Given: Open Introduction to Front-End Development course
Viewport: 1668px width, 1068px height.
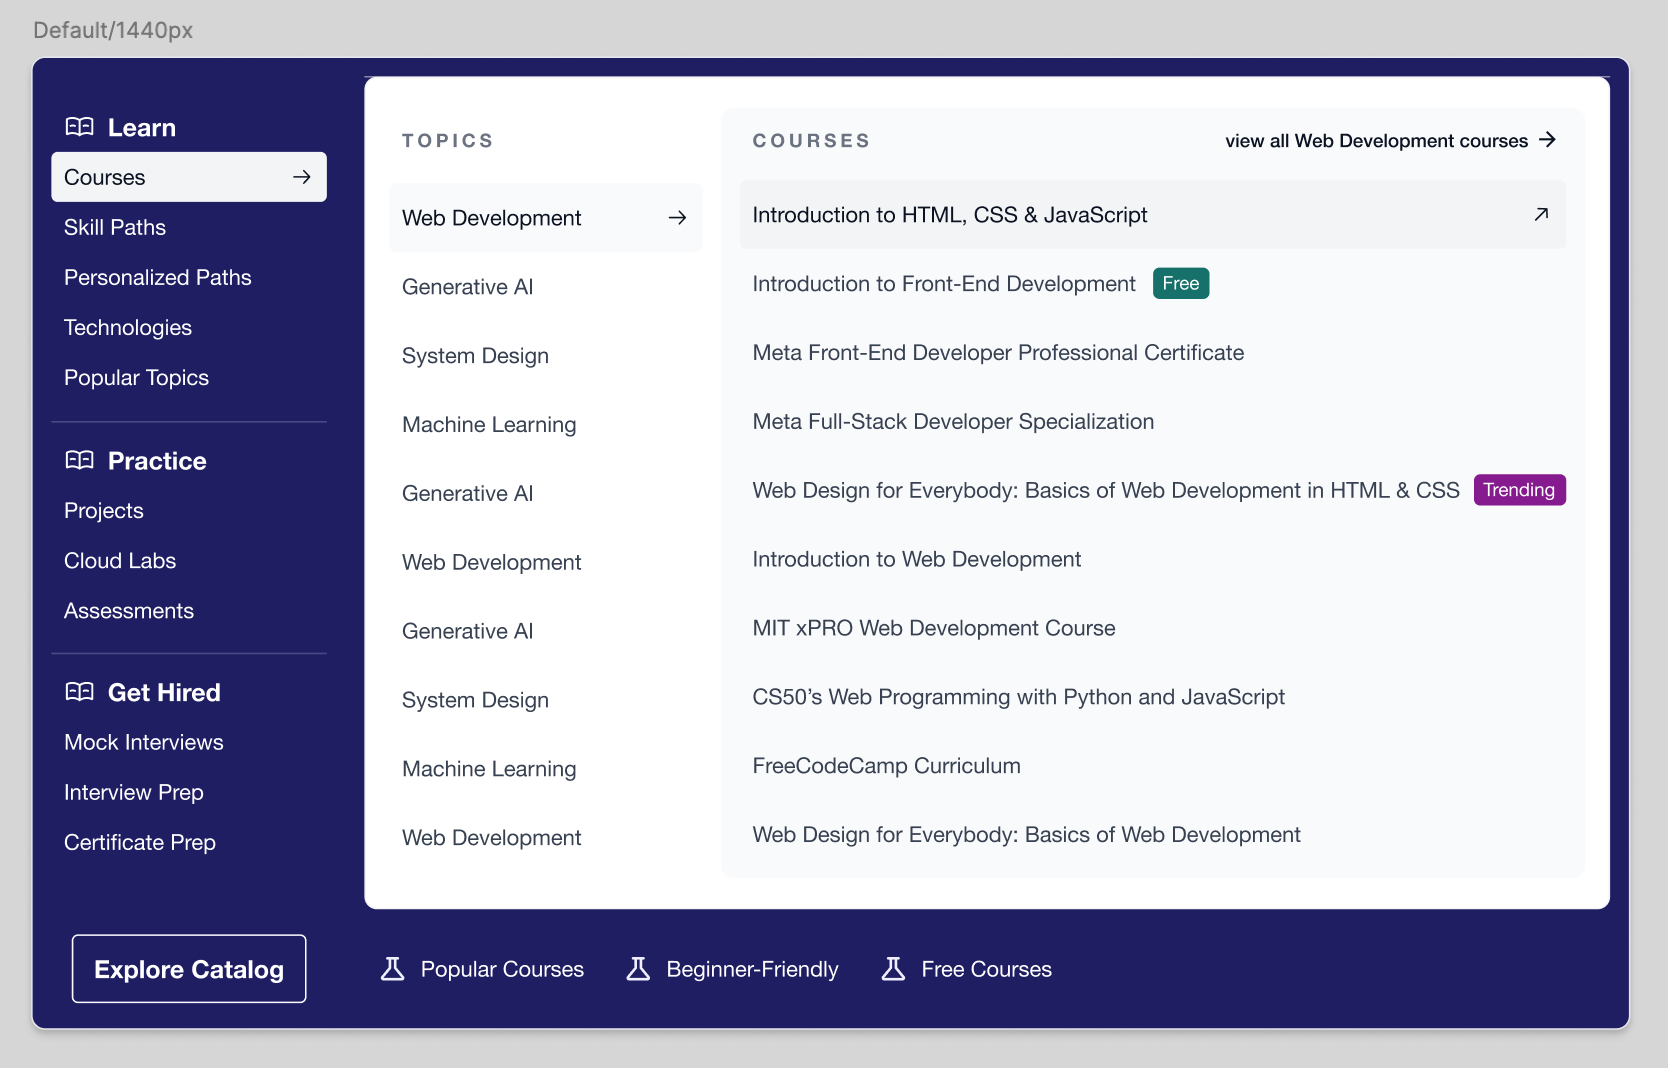Looking at the screenshot, I should (x=944, y=284).
